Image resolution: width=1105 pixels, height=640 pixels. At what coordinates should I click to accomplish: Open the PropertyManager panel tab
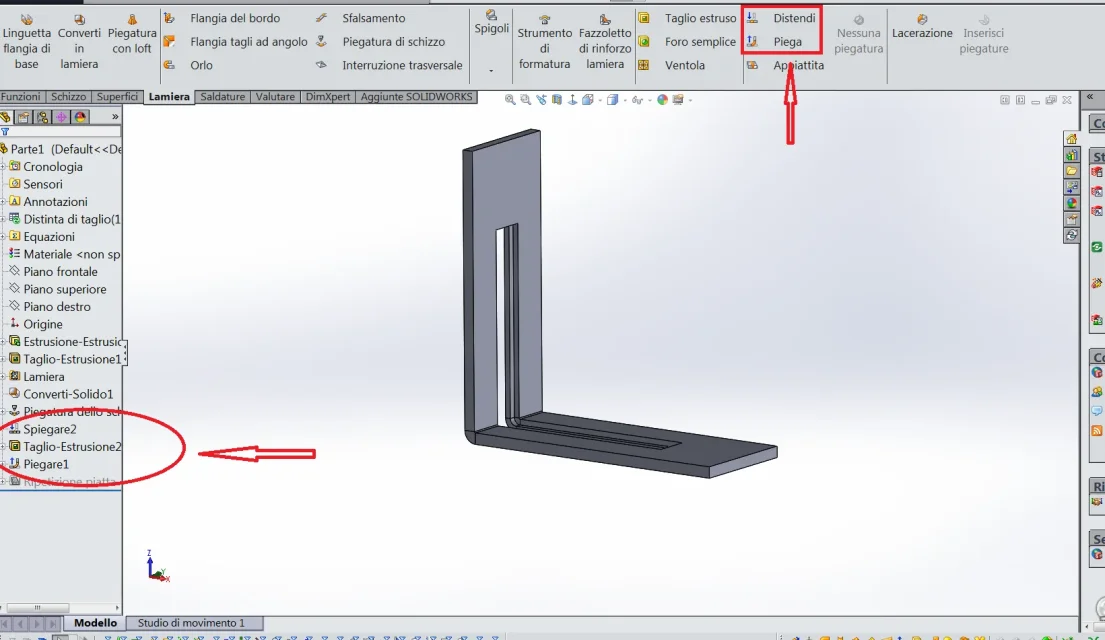tap(24, 117)
